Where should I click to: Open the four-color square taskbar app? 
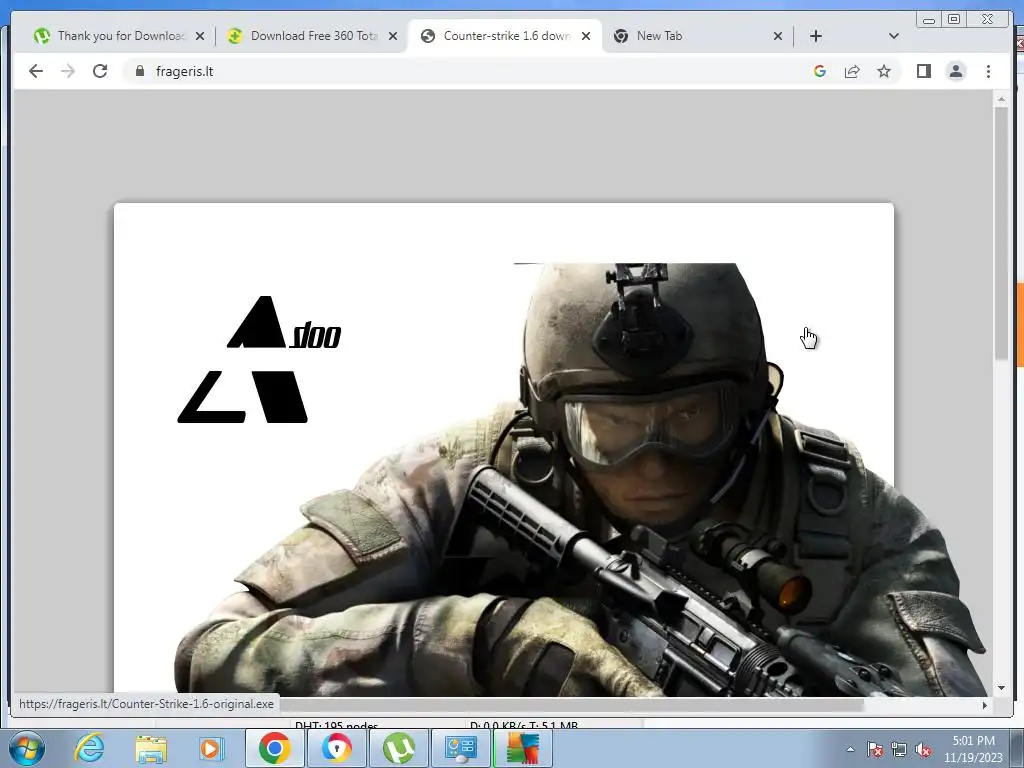(x=522, y=748)
